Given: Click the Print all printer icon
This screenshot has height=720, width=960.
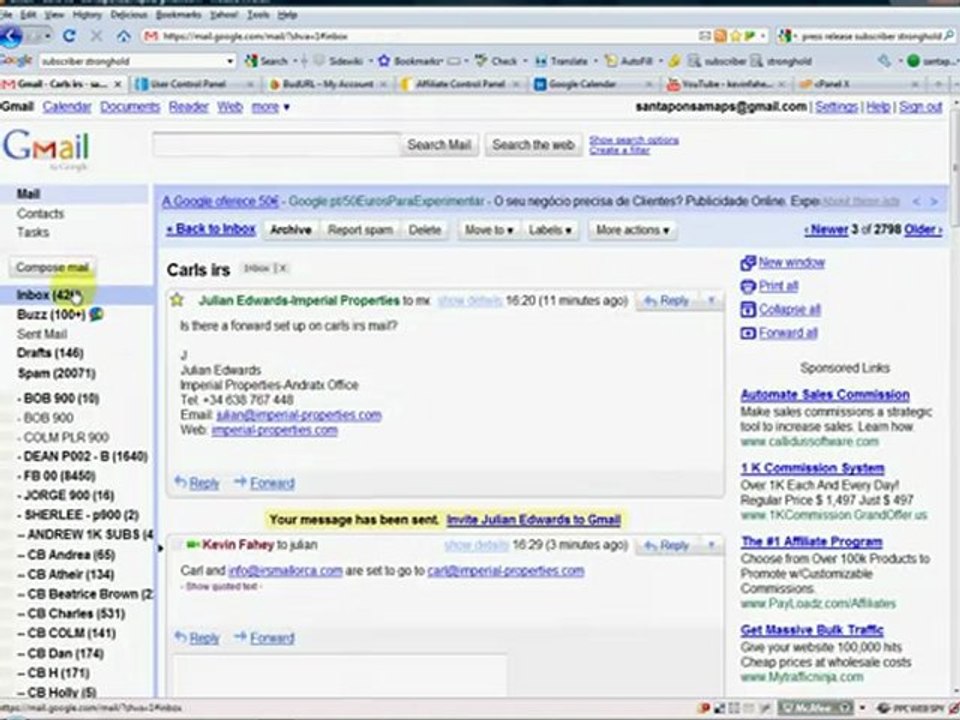Looking at the screenshot, I should pos(748,287).
